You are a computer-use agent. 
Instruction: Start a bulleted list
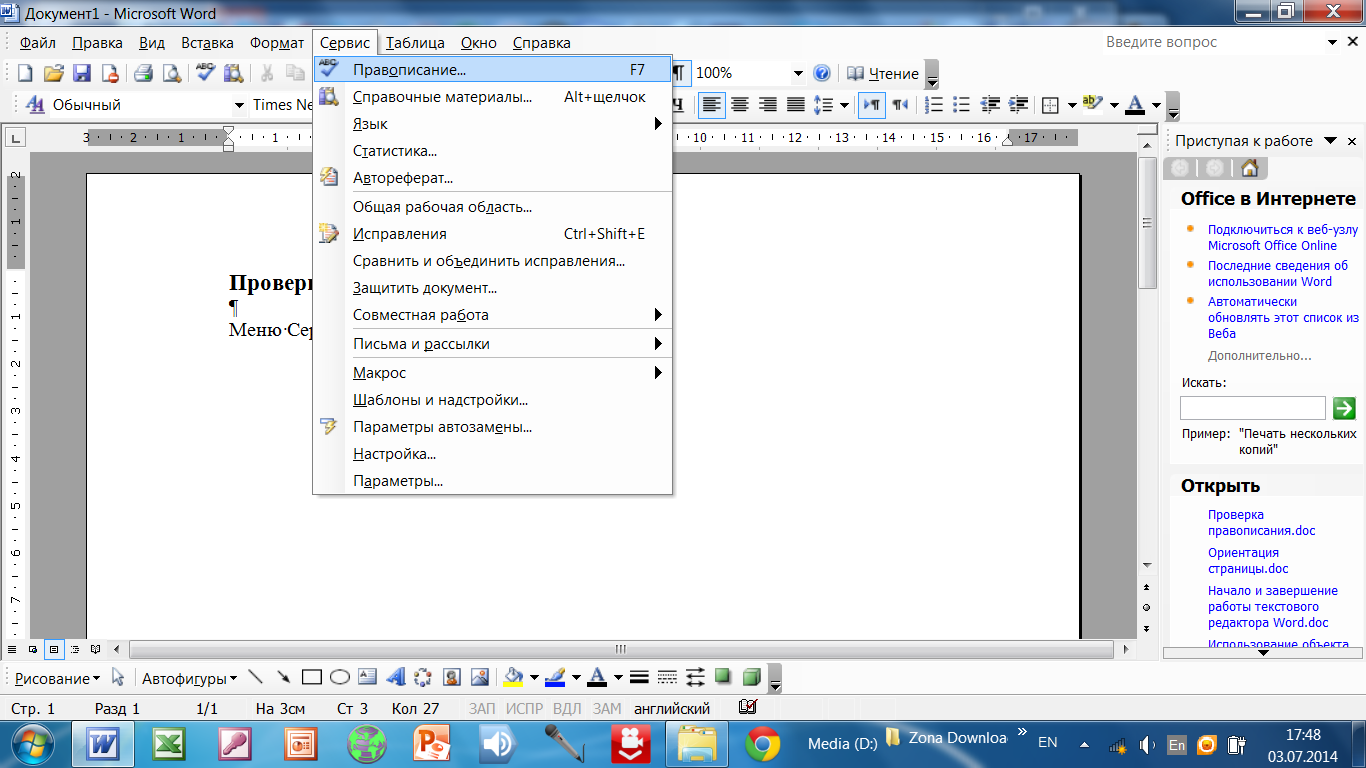(x=962, y=104)
